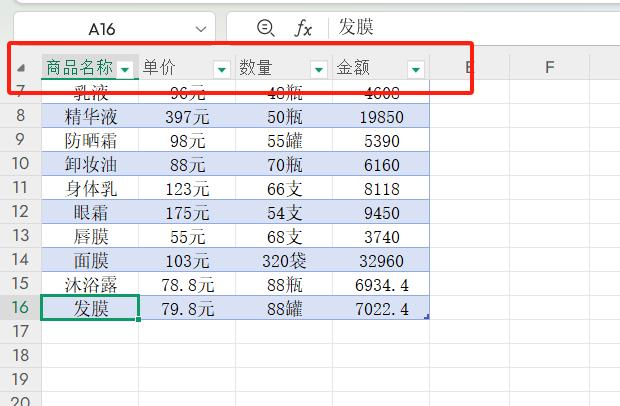This screenshot has height=406, width=620.
Task: Select row 10 header
Action: point(21,163)
